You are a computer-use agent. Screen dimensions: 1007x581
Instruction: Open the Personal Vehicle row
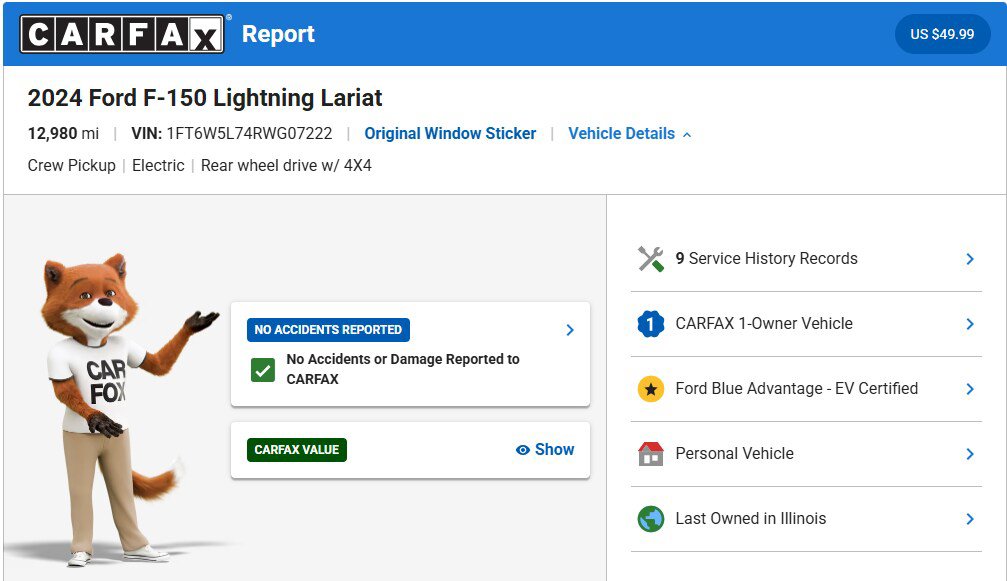(x=806, y=453)
